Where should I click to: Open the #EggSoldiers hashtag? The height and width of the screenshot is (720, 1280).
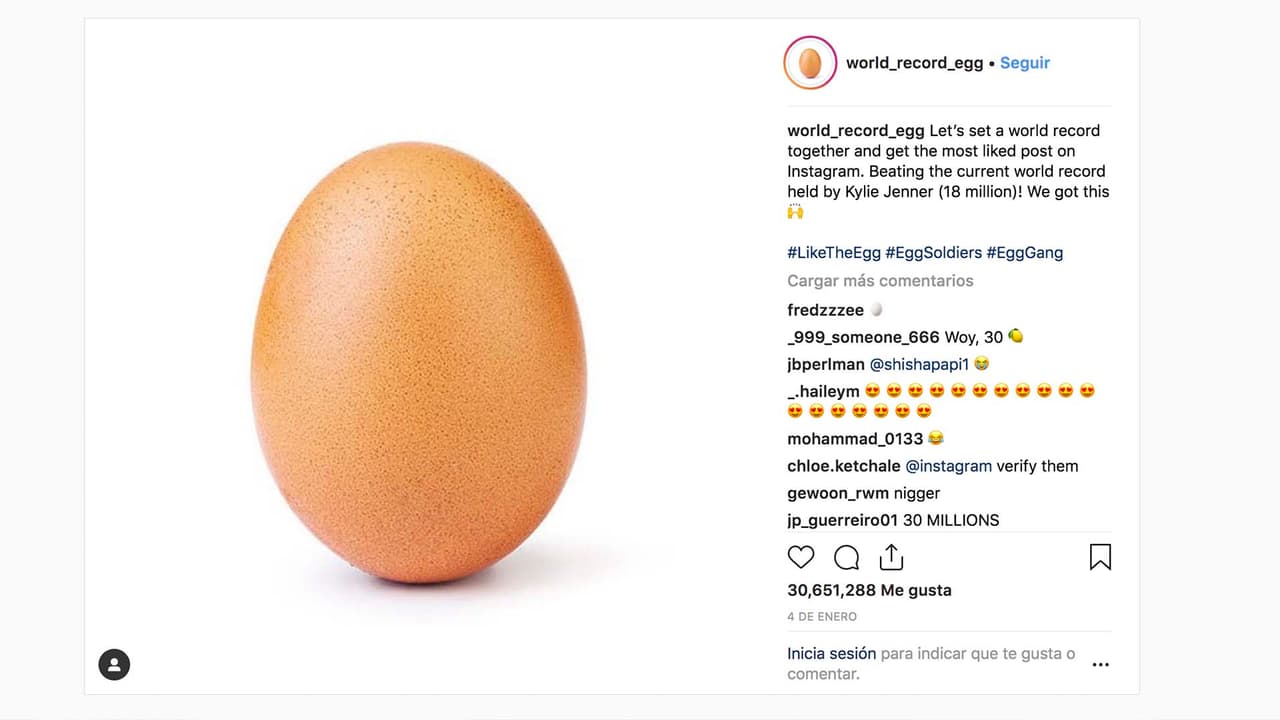click(932, 253)
